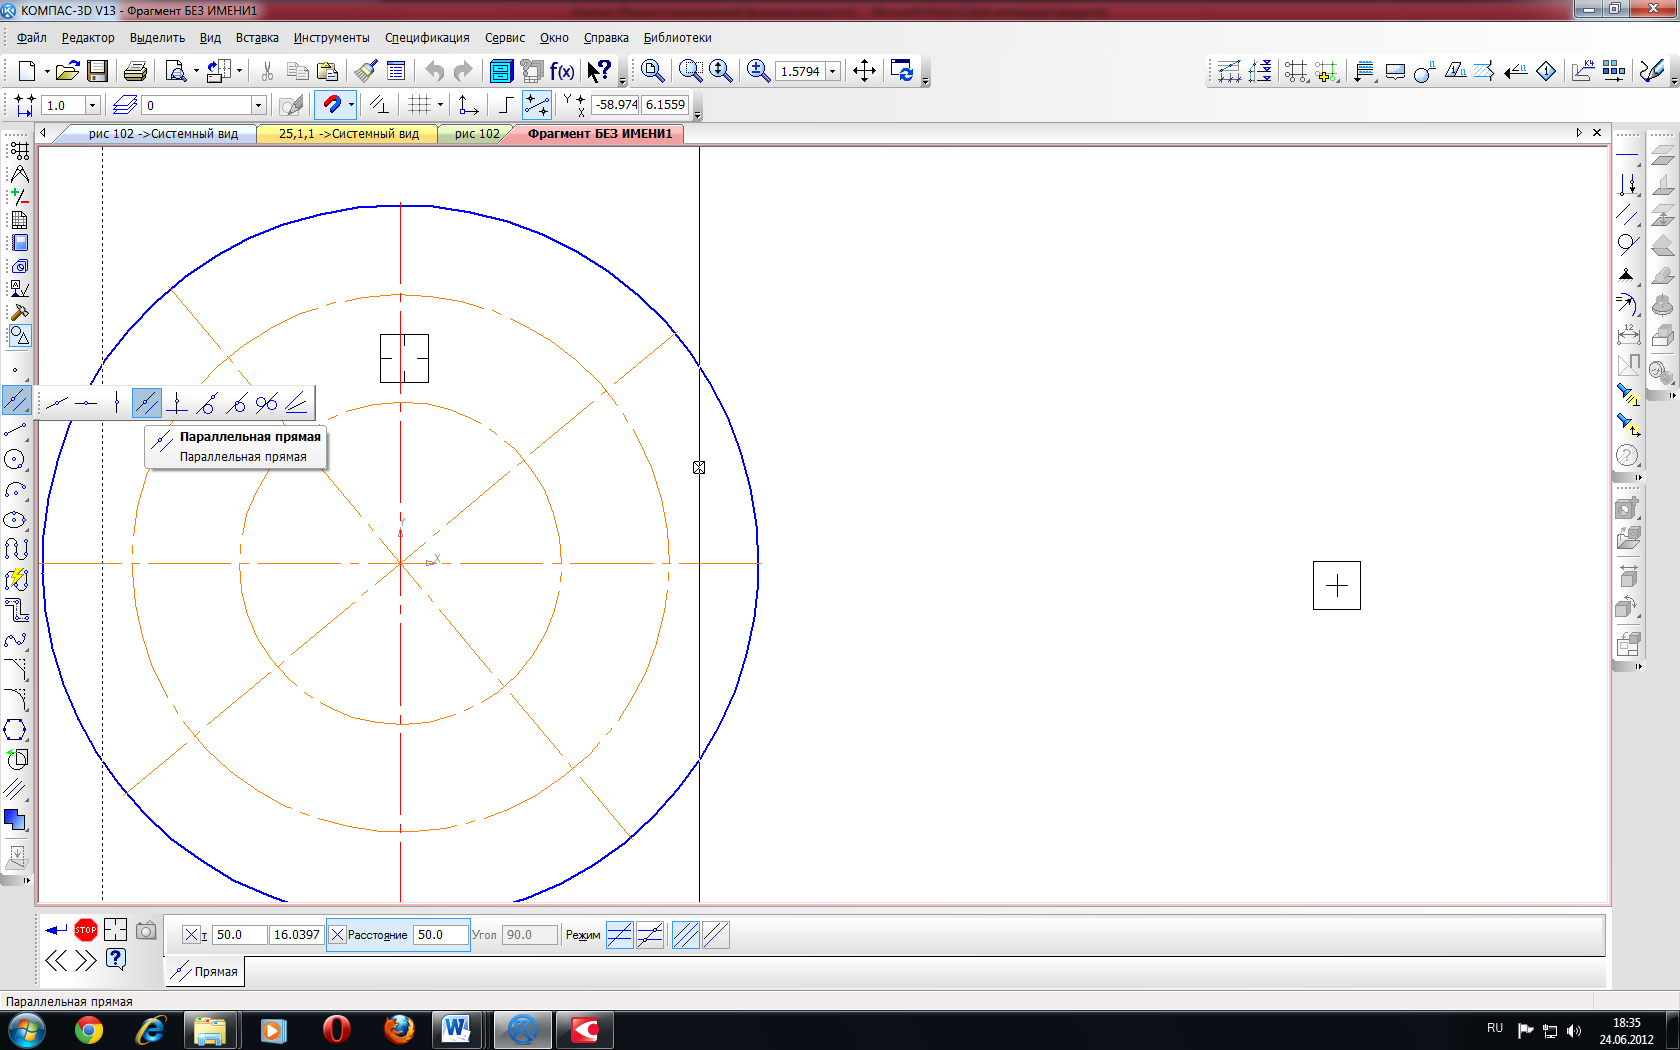Click the Save diskette icon
This screenshot has width=1680, height=1050.
(x=97, y=71)
